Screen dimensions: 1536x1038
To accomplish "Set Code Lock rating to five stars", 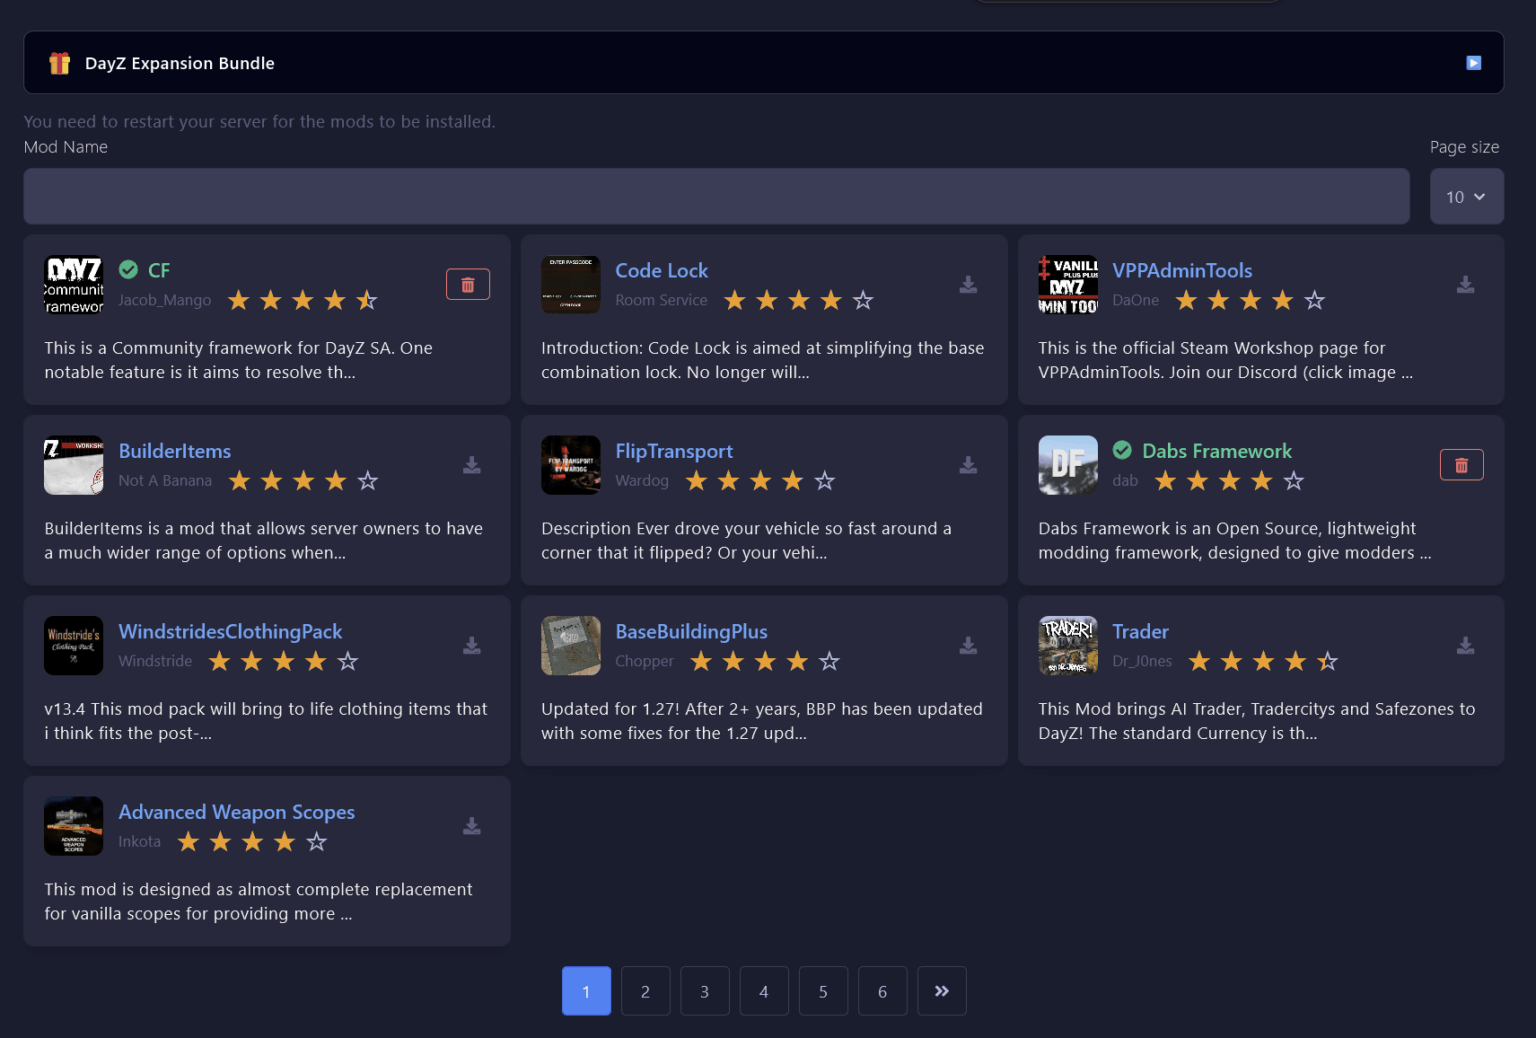I will point(863,301).
